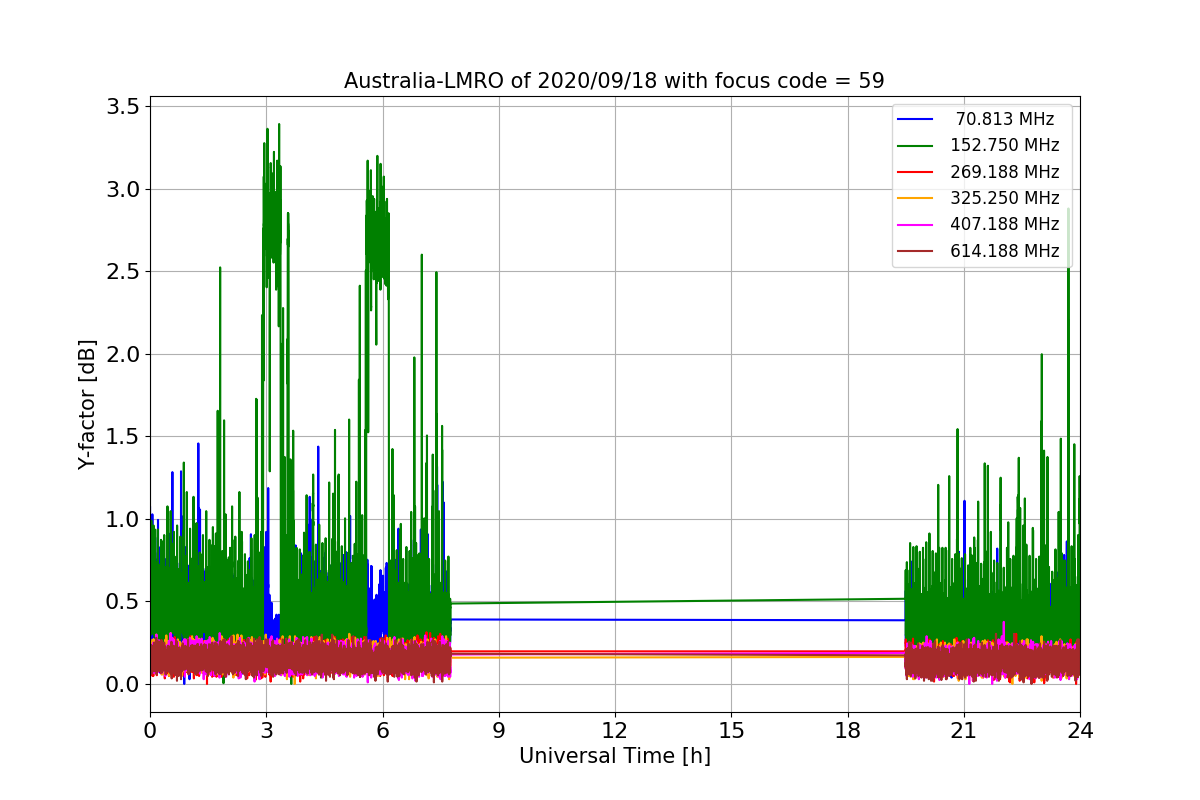
Task: Click the y-axis tick label '1.0'
Action: tap(124, 519)
